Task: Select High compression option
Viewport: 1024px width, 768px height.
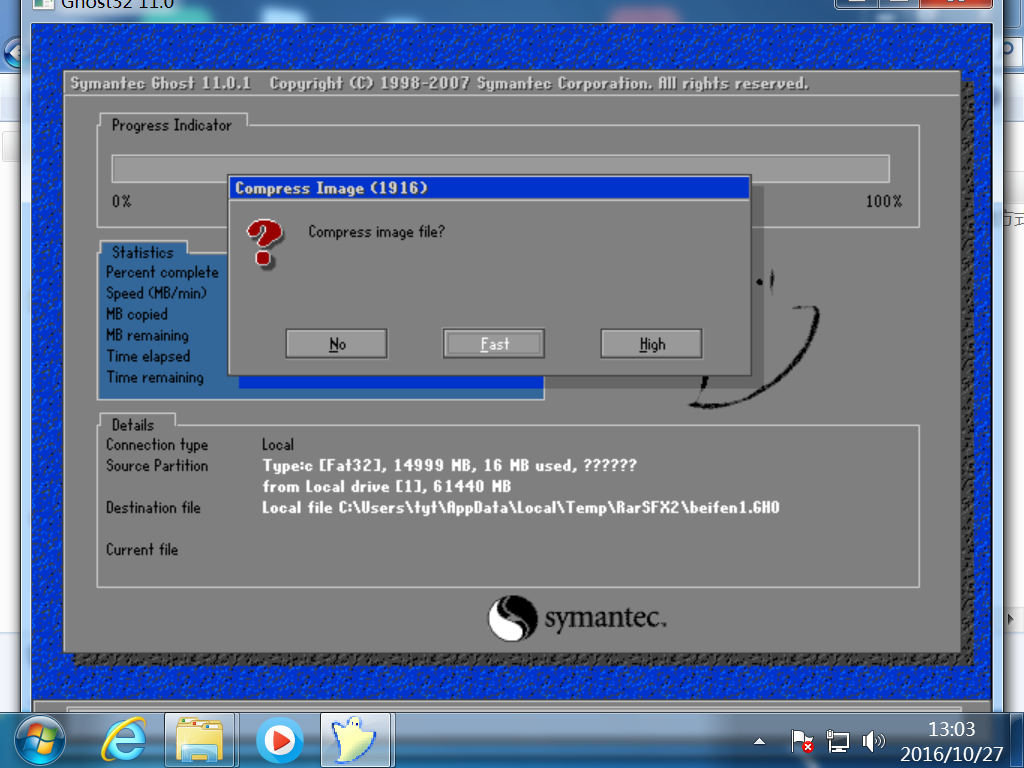Action: coord(651,344)
